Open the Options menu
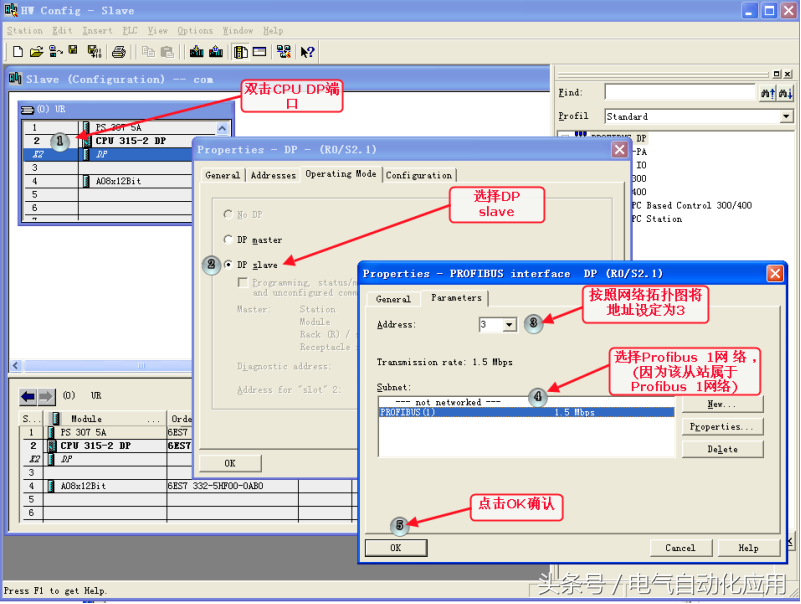This screenshot has width=801, height=604. (195, 31)
